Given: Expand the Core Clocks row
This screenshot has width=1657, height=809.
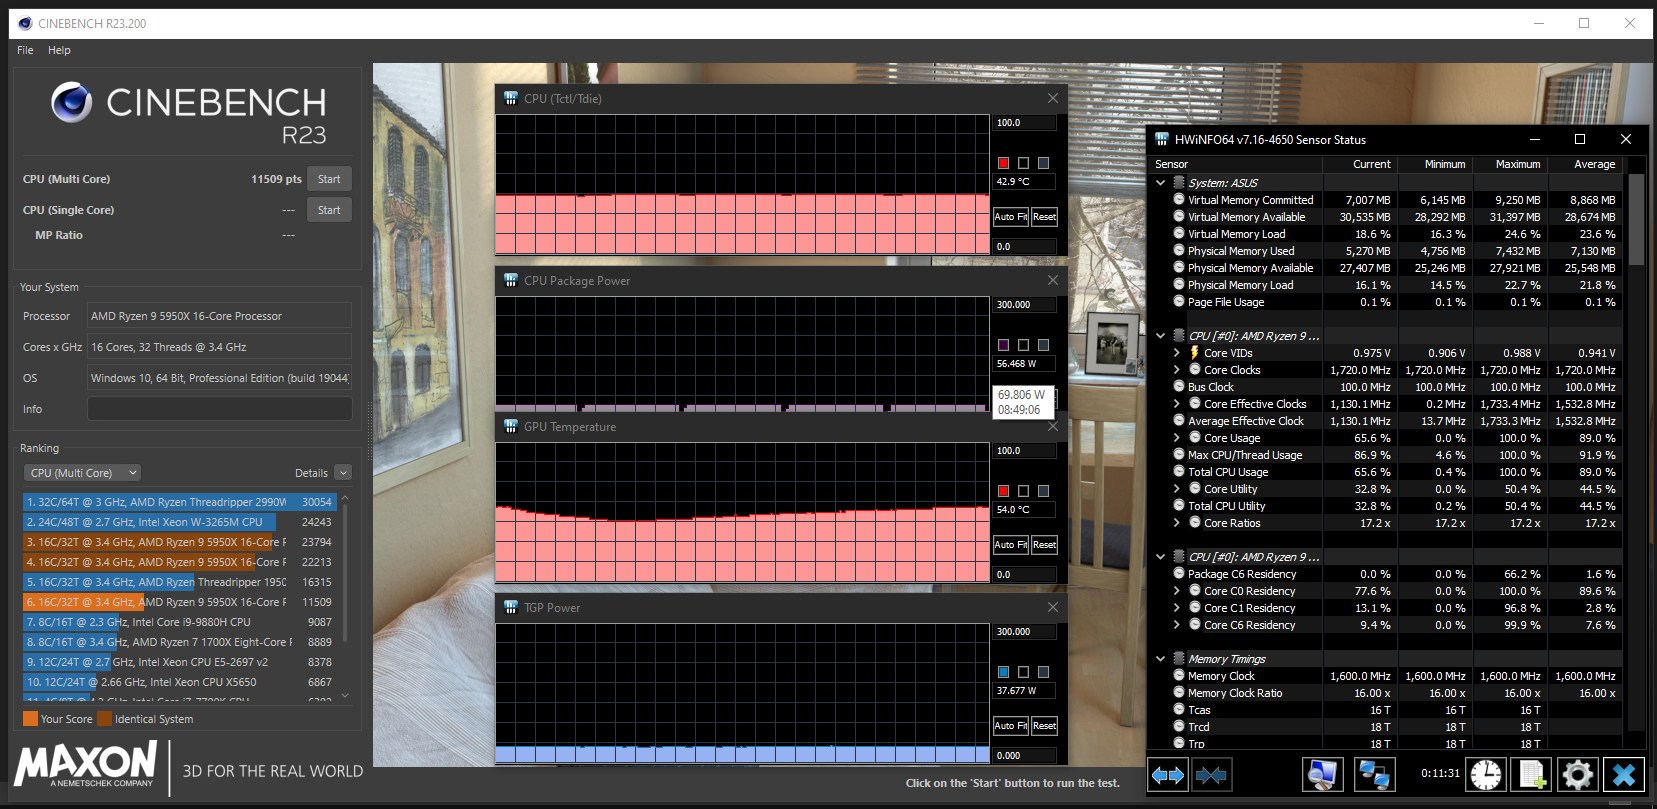Looking at the screenshot, I should pos(1176,369).
